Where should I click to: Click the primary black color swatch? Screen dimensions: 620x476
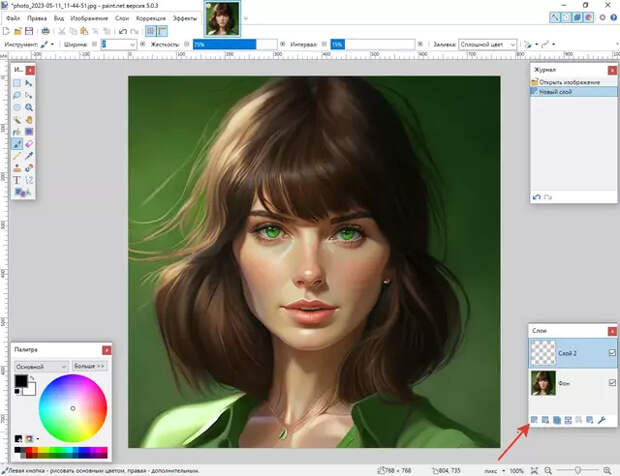click(x=21, y=381)
